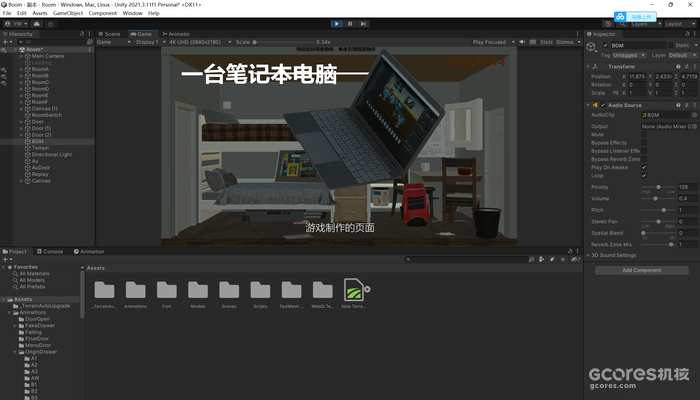This screenshot has height=400, width=700.
Task: Toggle hidden packages visibility in Project
Action: tap(575, 259)
